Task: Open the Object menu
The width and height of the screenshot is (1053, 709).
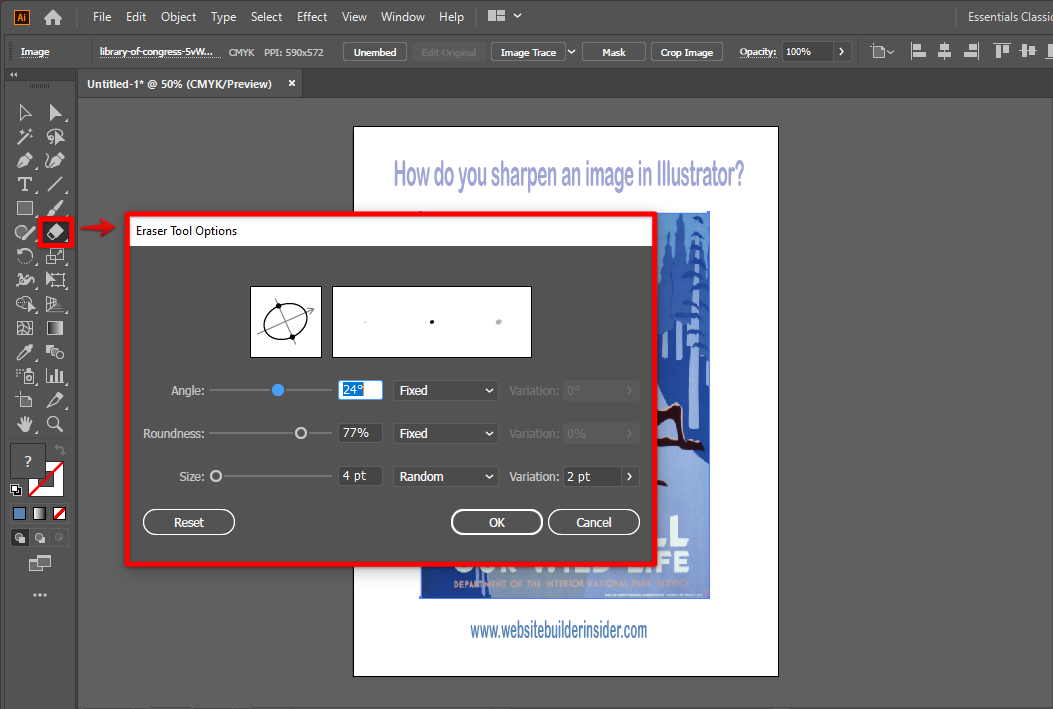Action: 179,17
